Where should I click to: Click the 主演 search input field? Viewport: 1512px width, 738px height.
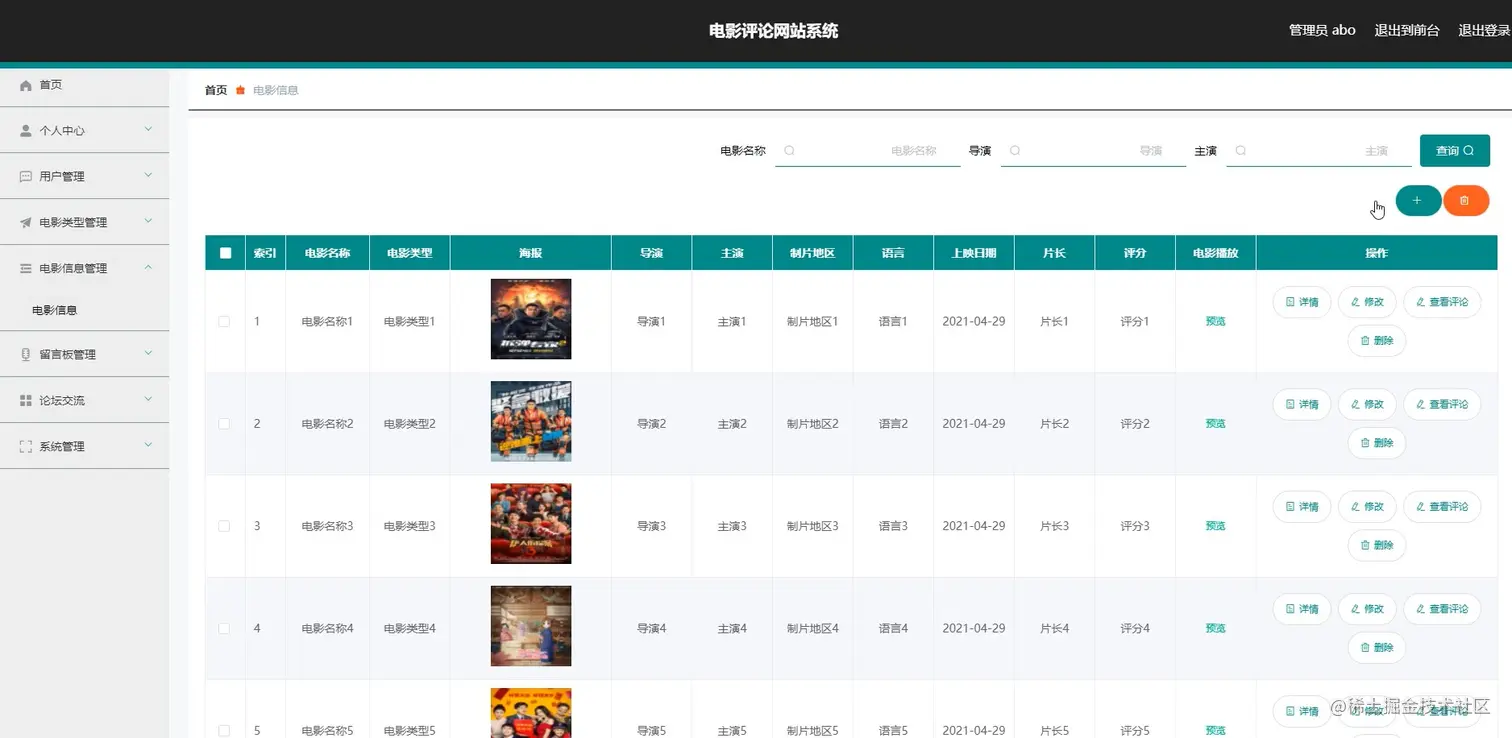click(1319, 151)
